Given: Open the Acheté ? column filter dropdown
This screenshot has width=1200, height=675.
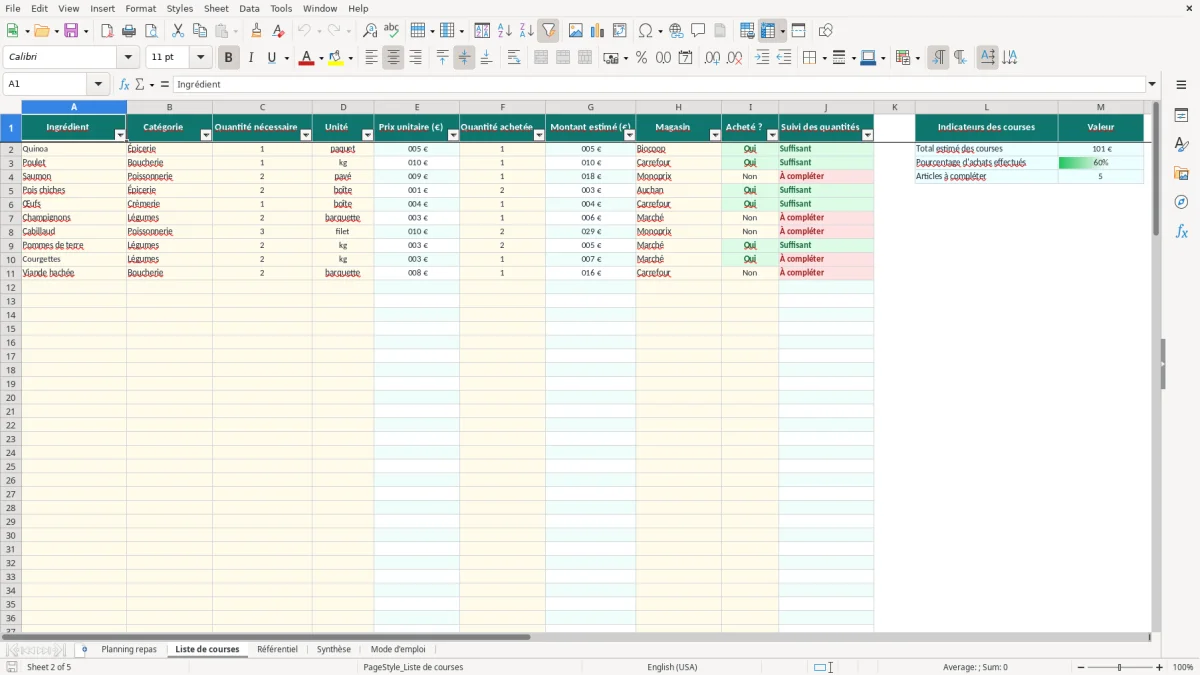Looking at the screenshot, I should (x=772, y=135).
